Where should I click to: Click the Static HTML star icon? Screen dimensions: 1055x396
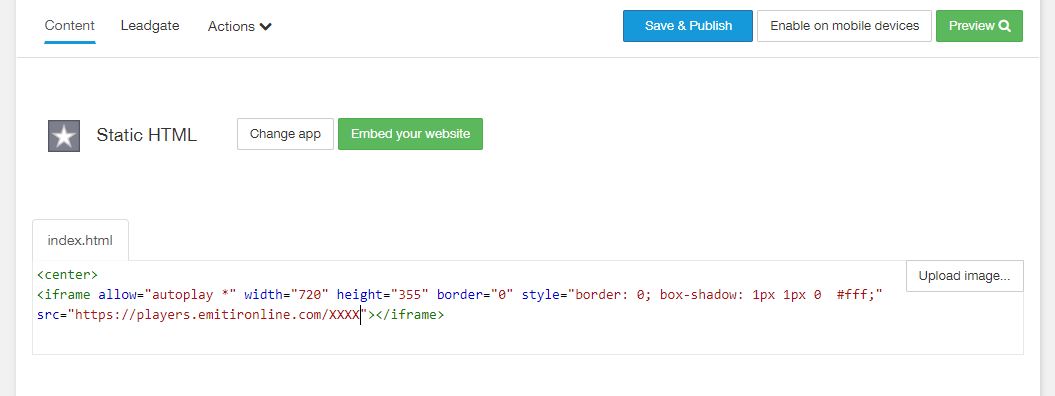(x=64, y=136)
